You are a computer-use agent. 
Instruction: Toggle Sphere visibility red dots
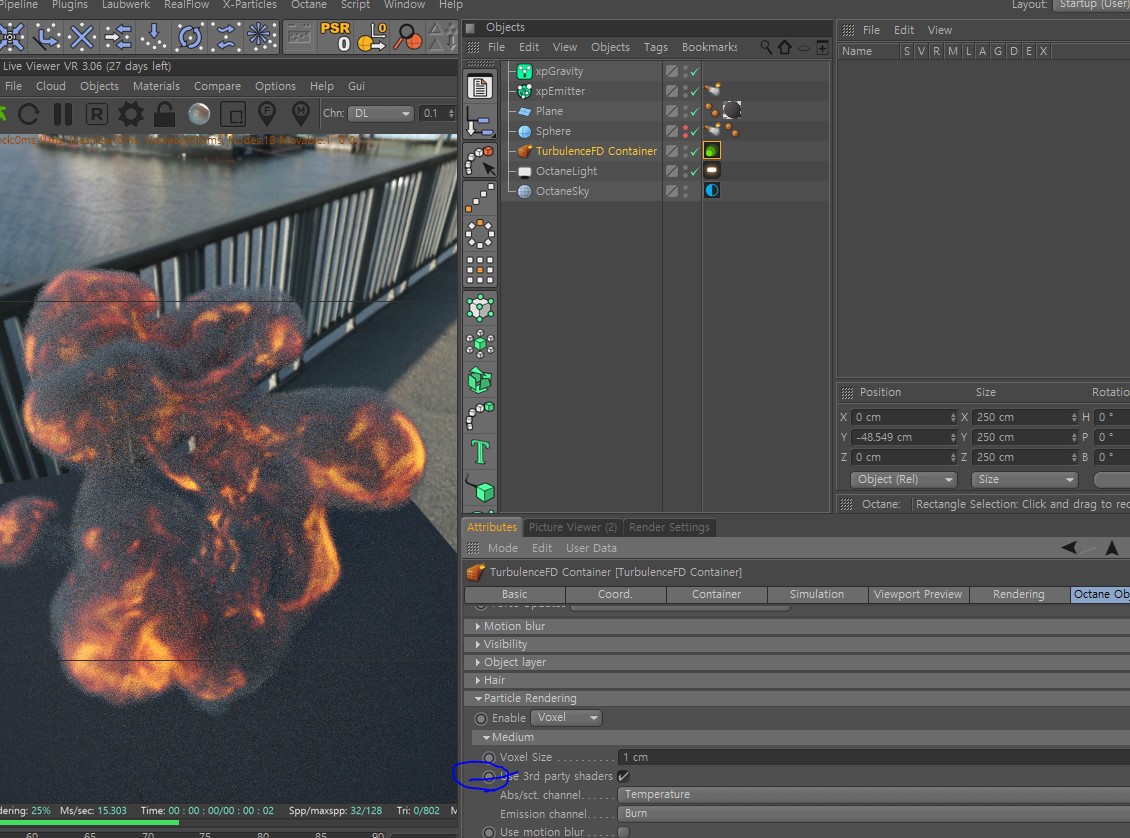click(x=686, y=131)
